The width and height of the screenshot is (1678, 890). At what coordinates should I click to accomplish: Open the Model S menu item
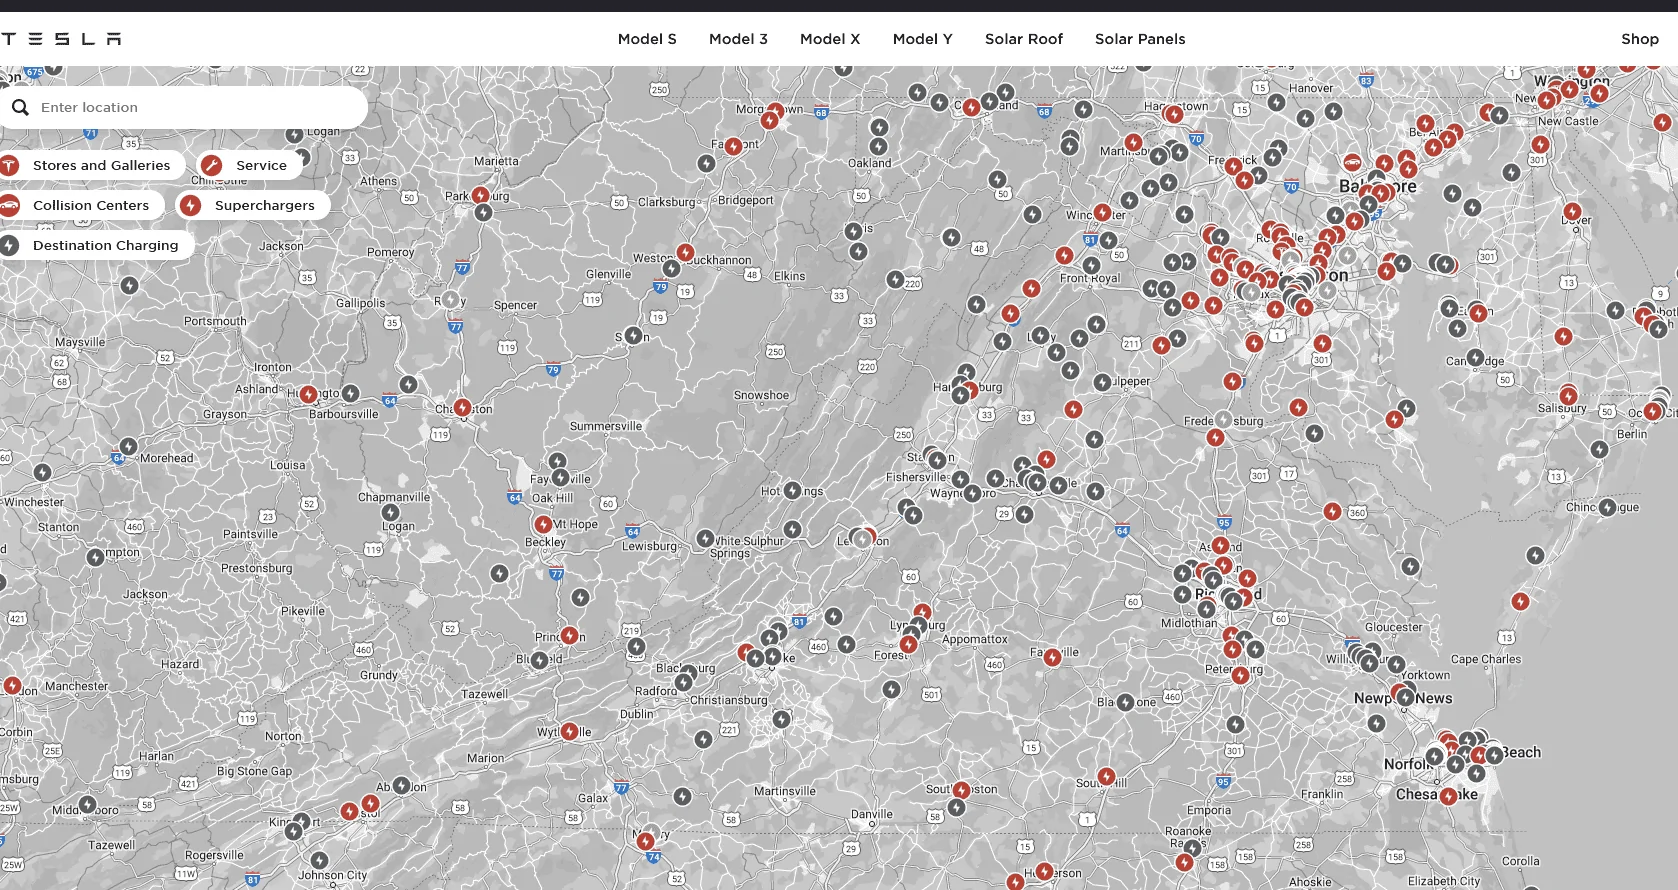647,39
